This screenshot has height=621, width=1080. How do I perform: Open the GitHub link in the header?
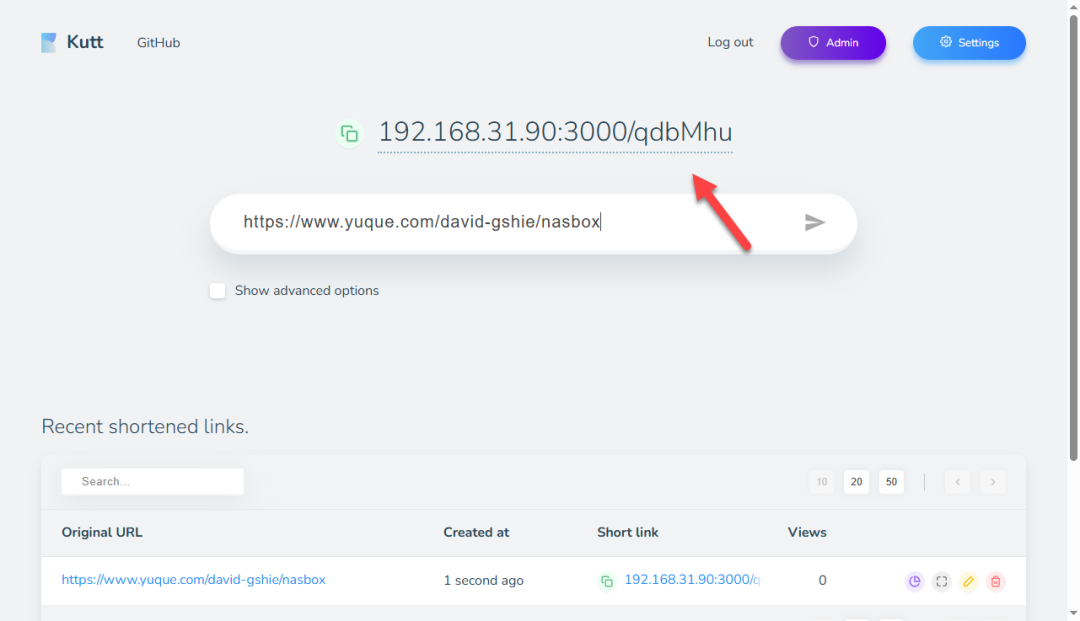pos(159,43)
